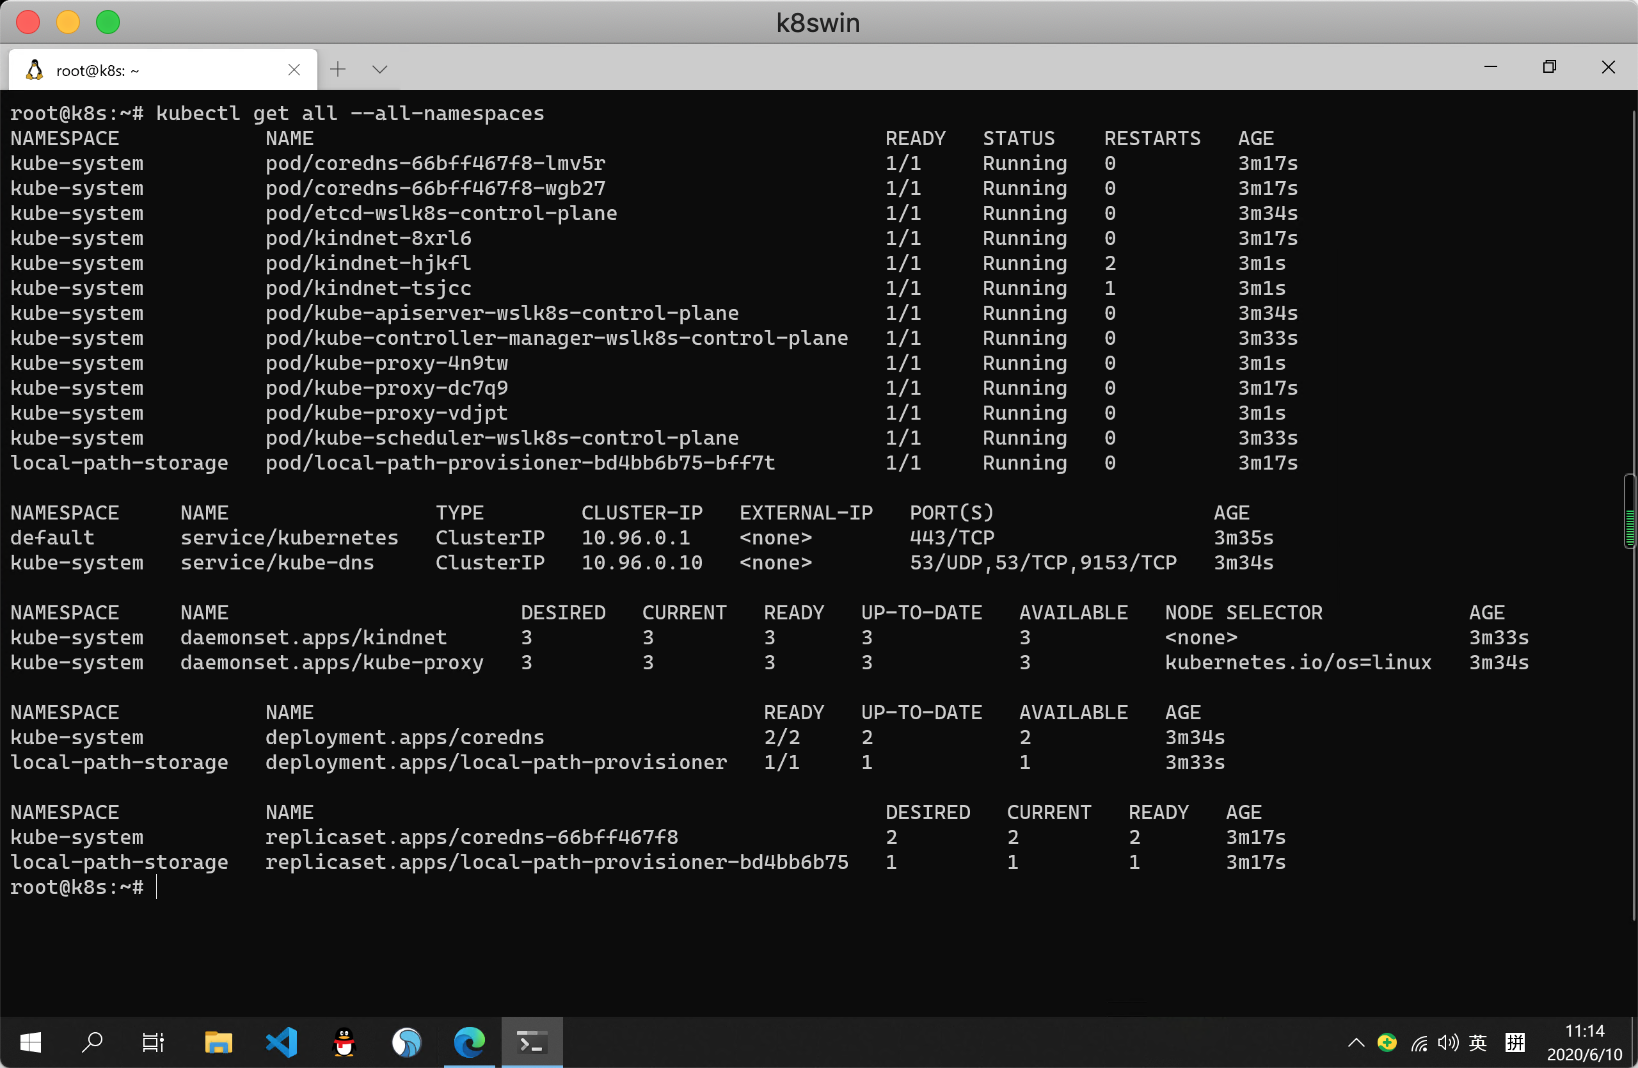1638x1068 pixels.
Task: Click ports 53/UDP,53/TCP,9153/TCP
Action: pyautogui.click(x=1043, y=563)
